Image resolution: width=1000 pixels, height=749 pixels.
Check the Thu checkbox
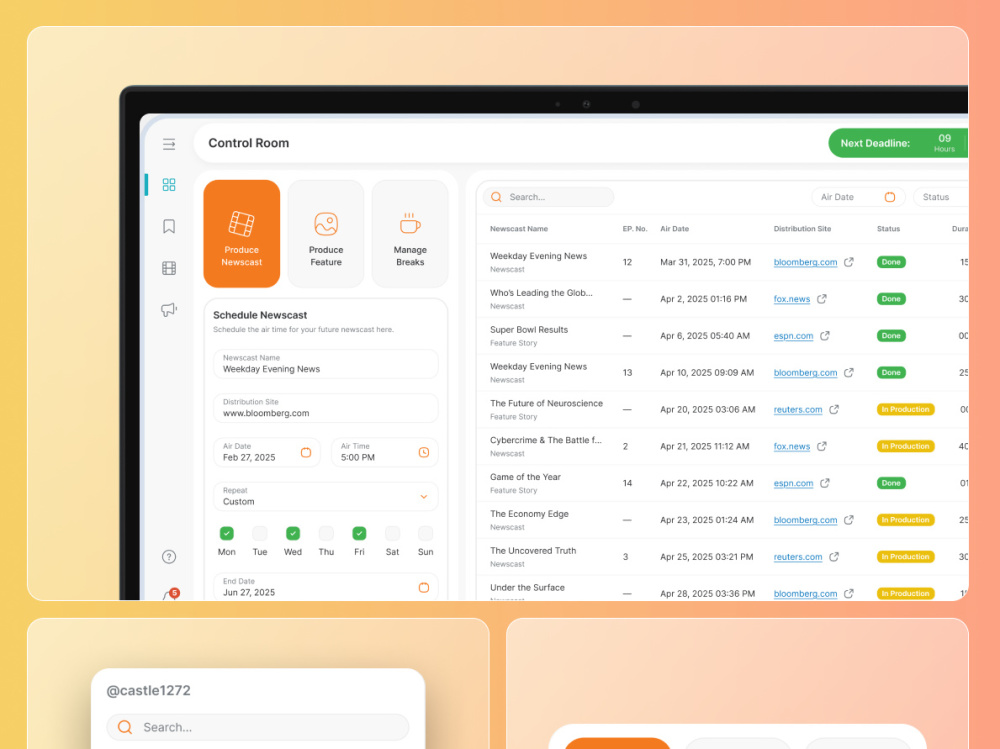pyautogui.click(x=326, y=533)
